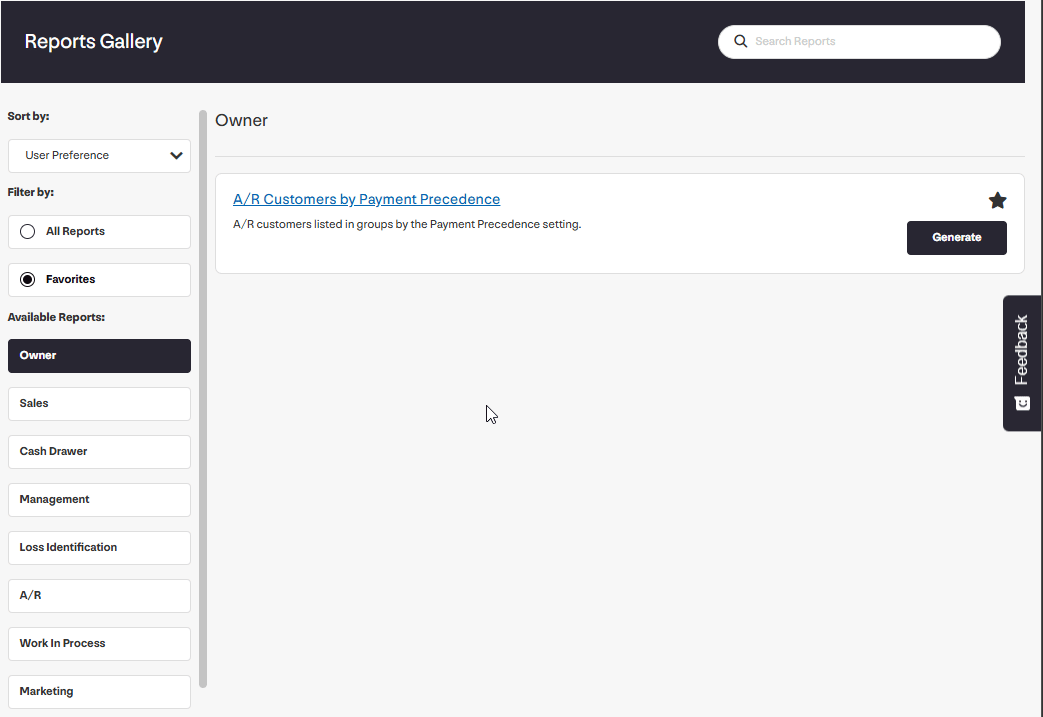Open the Owner reports category
This screenshot has height=717, width=1043.
99,356
